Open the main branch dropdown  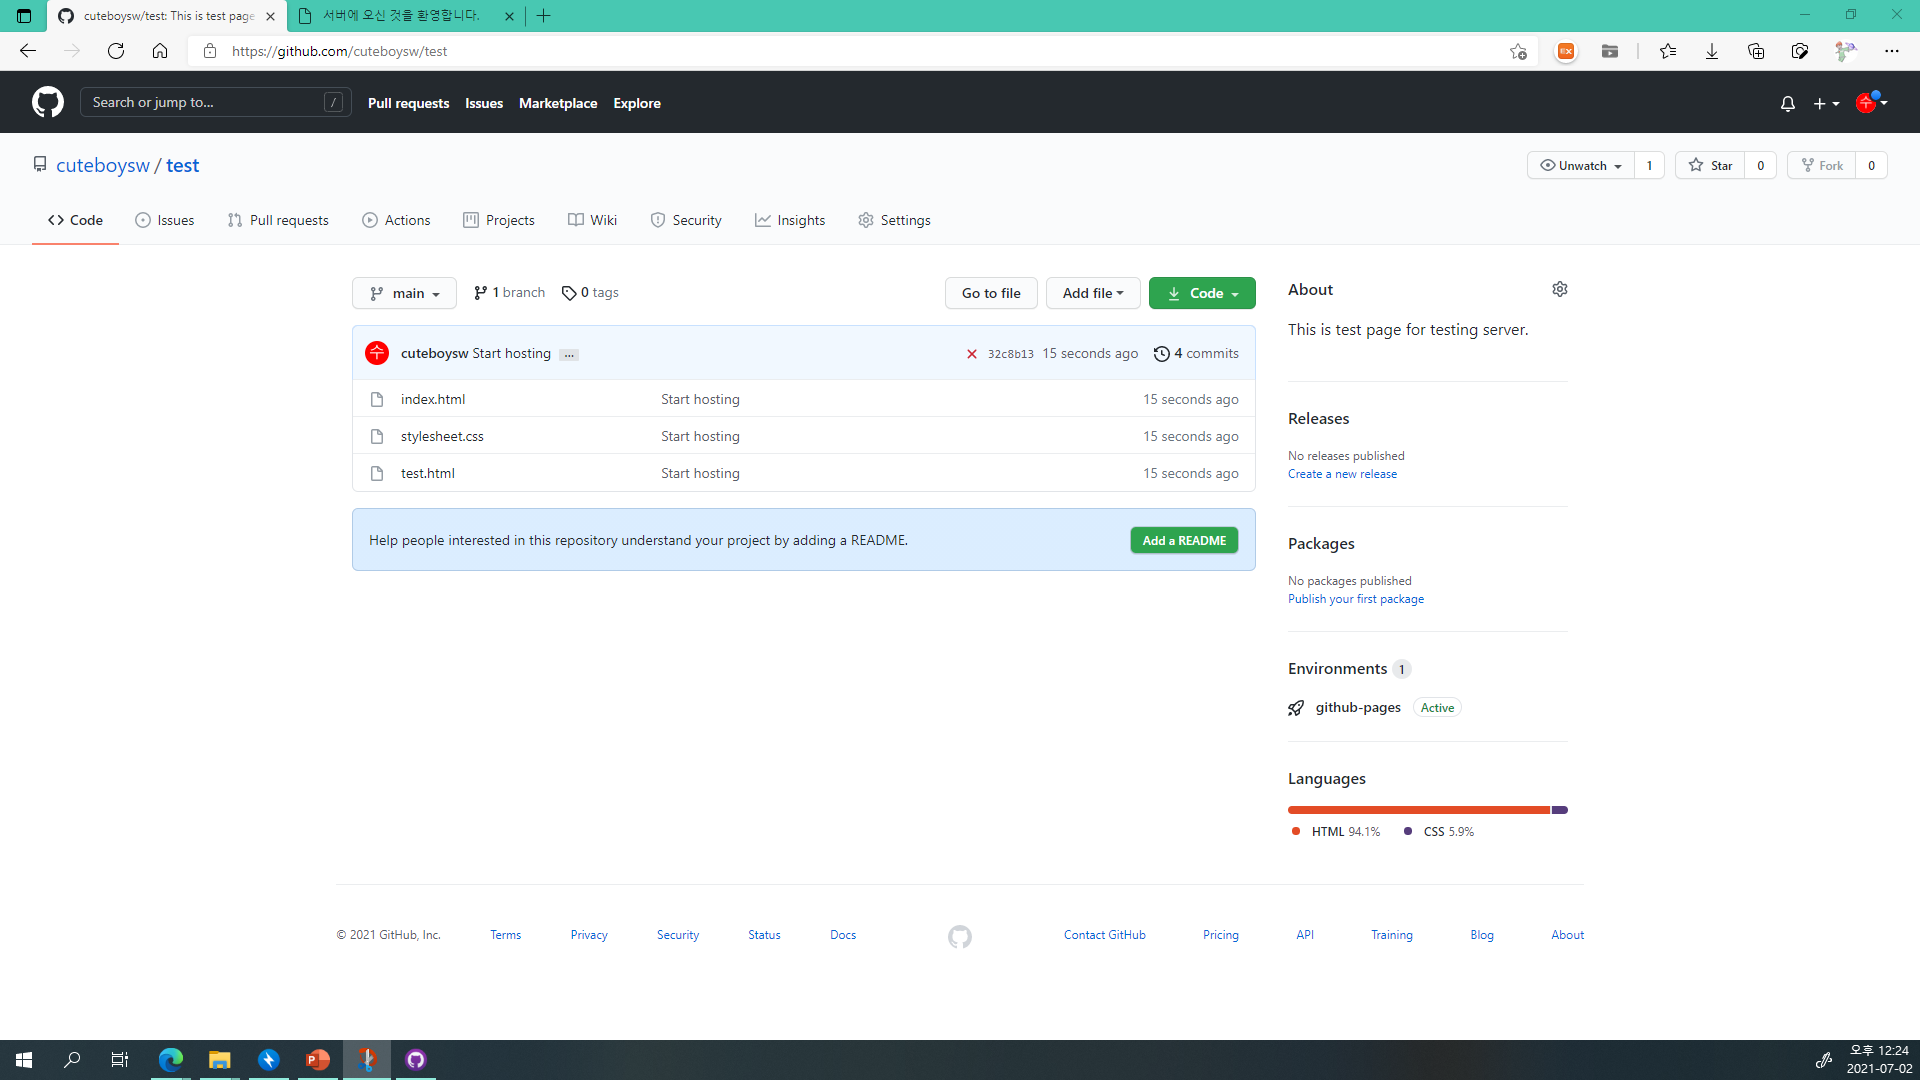(x=404, y=293)
